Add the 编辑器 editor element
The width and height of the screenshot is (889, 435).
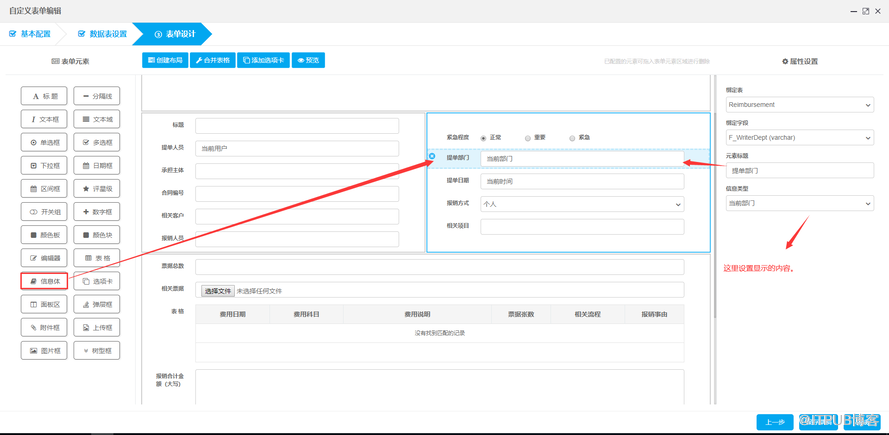(x=44, y=258)
